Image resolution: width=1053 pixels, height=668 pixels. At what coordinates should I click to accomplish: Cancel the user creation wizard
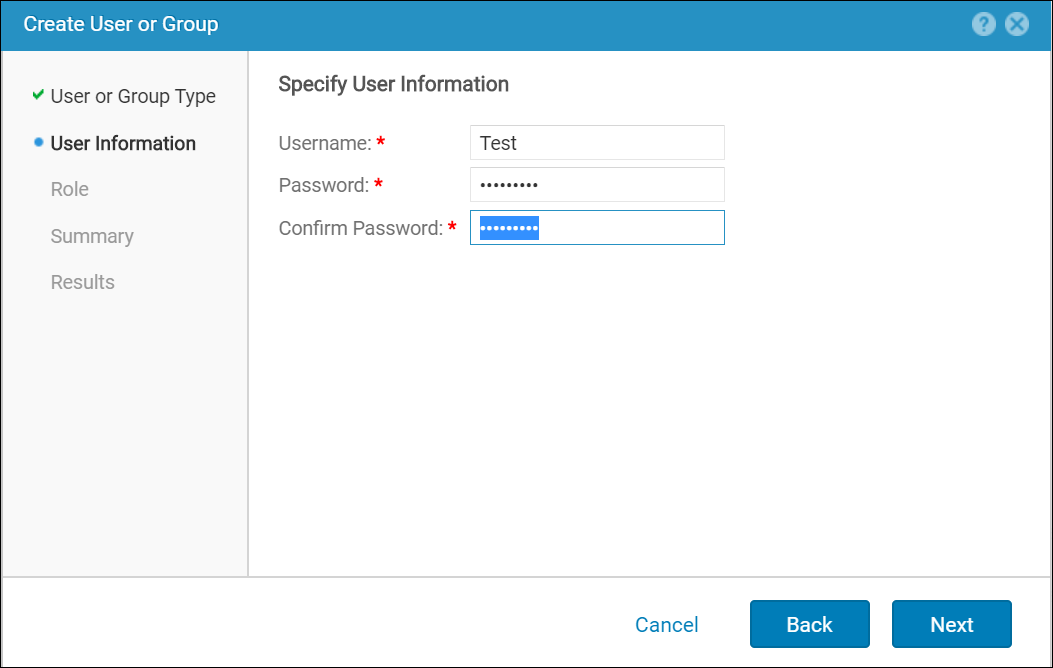tap(667, 625)
